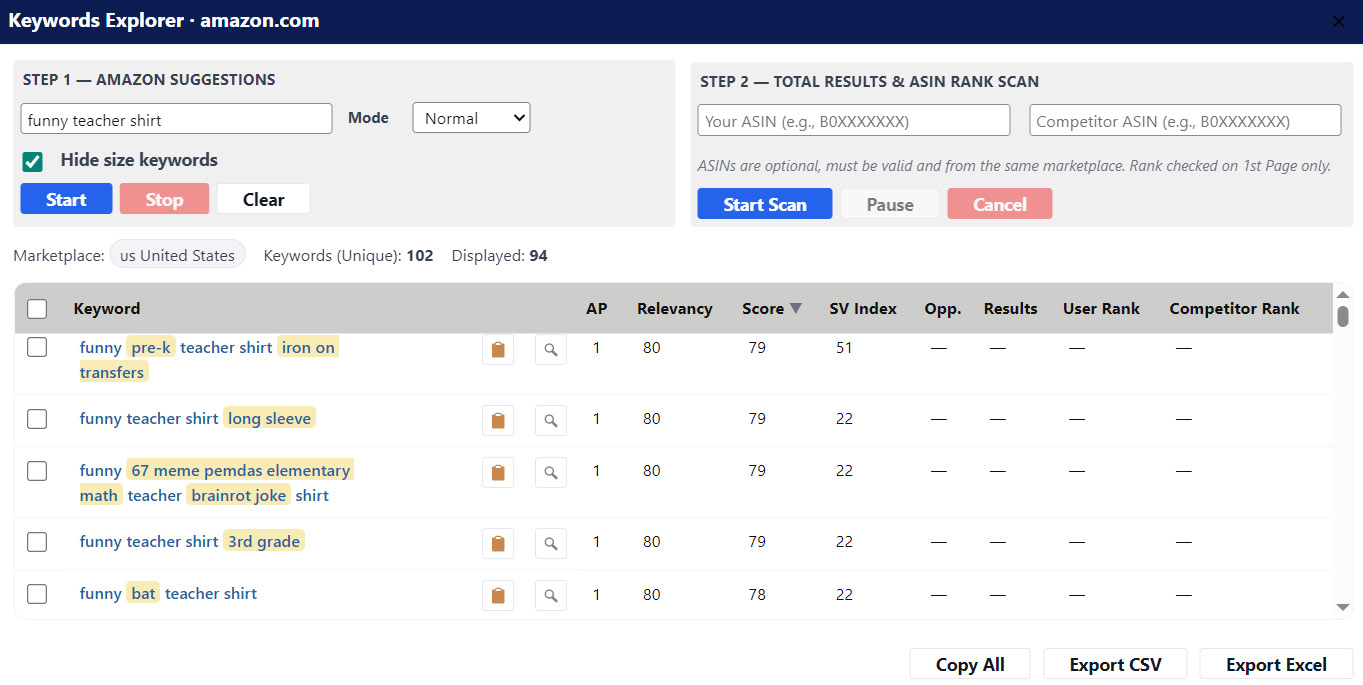Open the keyword link "funny bat teacher shirt"

[168, 594]
